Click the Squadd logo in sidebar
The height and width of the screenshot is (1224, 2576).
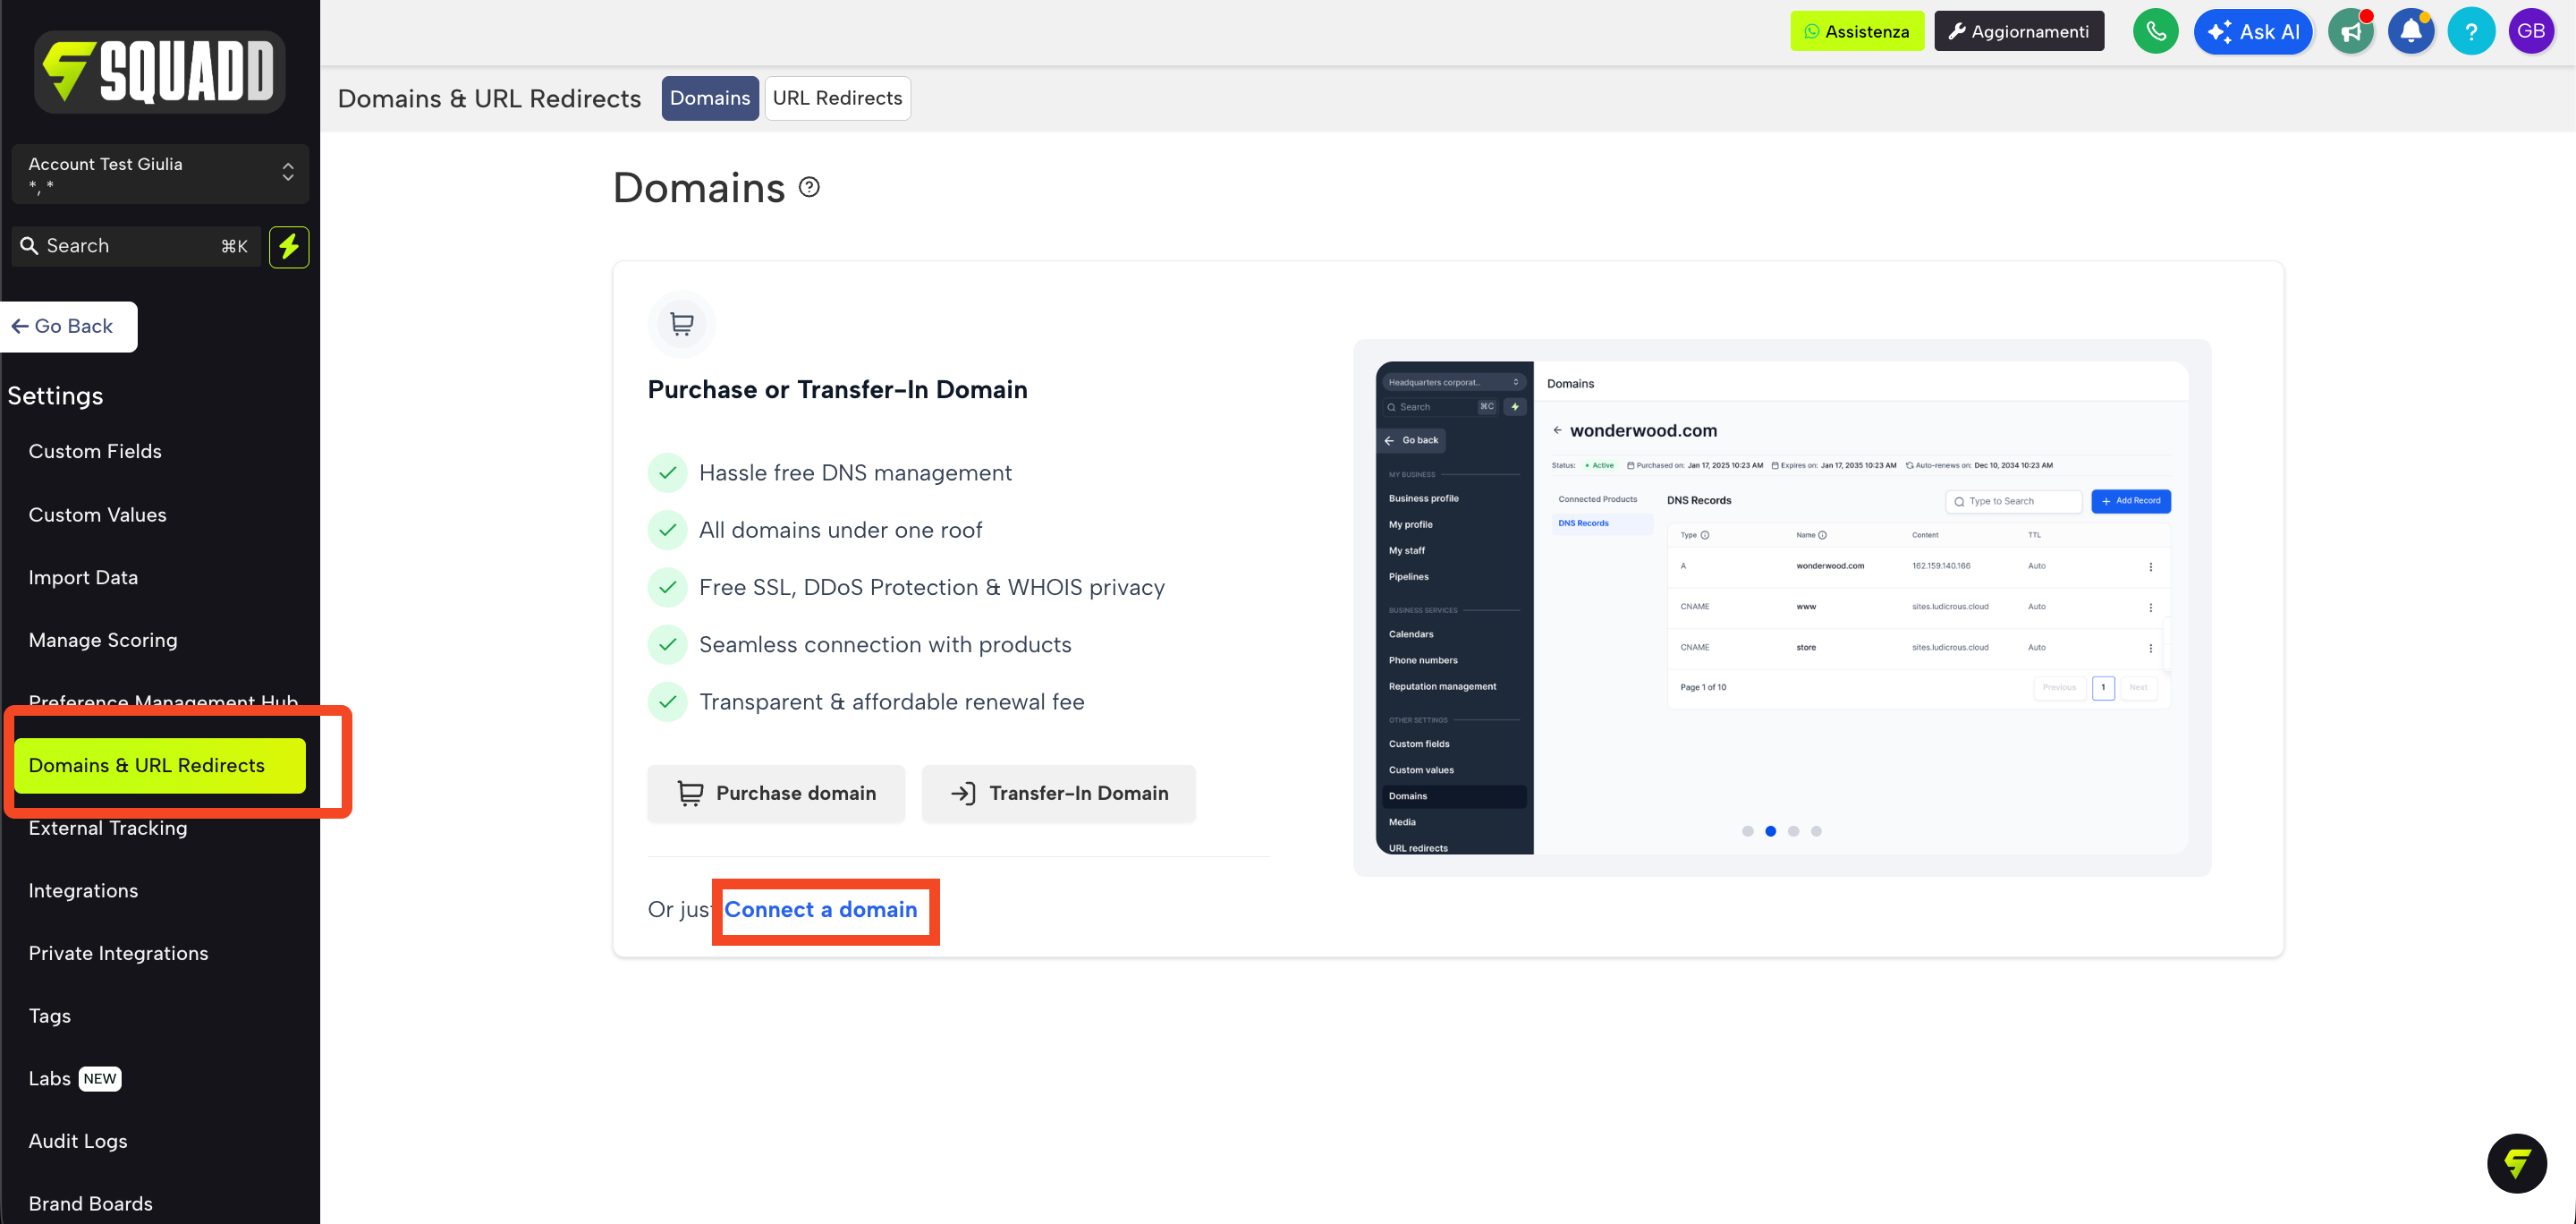tap(160, 71)
